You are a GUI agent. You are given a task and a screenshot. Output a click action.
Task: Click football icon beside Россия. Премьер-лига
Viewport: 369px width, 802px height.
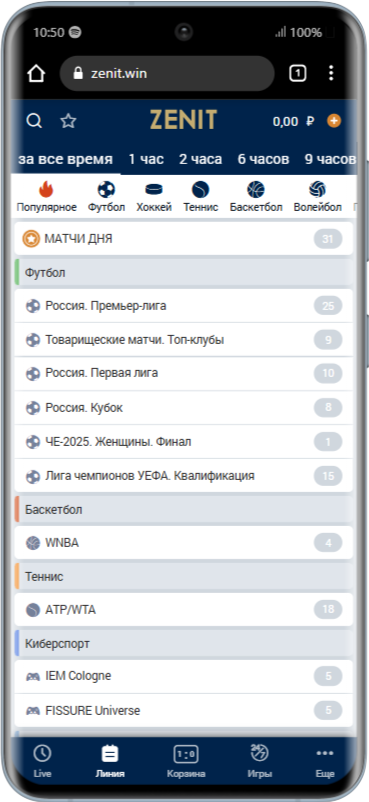33,306
